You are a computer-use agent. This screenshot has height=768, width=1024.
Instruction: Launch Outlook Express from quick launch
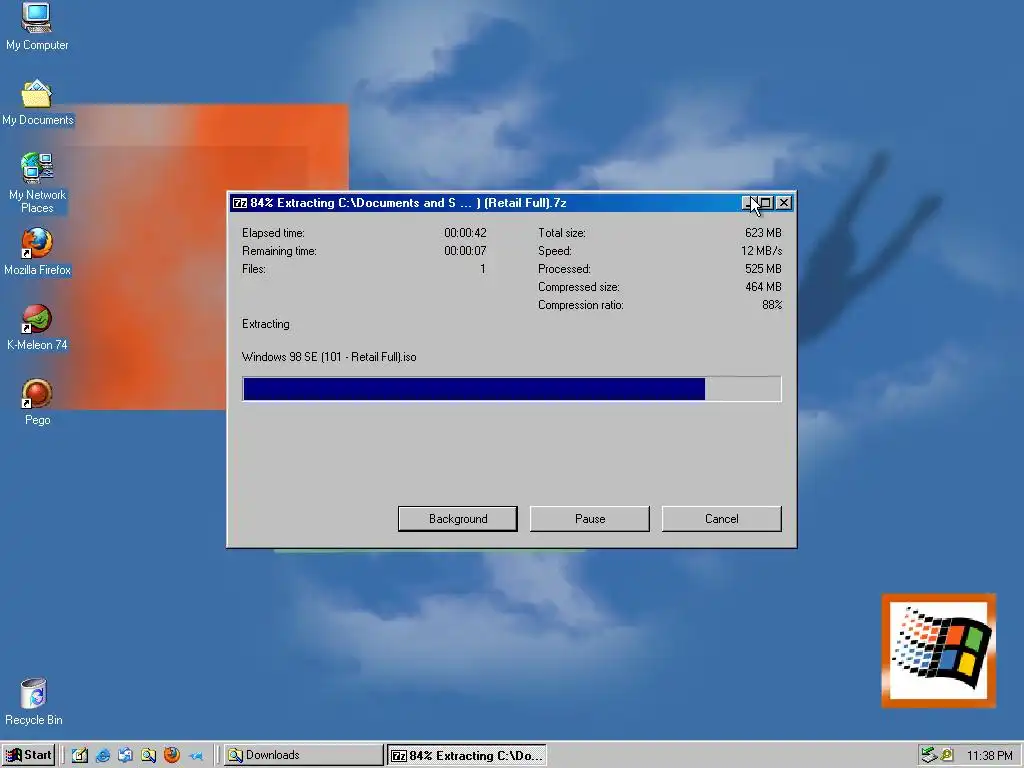tap(125, 755)
